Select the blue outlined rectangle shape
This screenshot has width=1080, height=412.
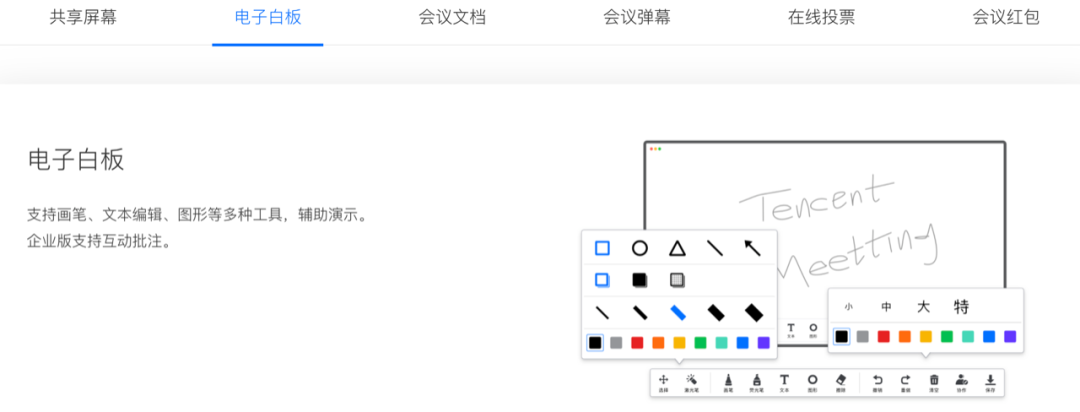tap(602, 248)
